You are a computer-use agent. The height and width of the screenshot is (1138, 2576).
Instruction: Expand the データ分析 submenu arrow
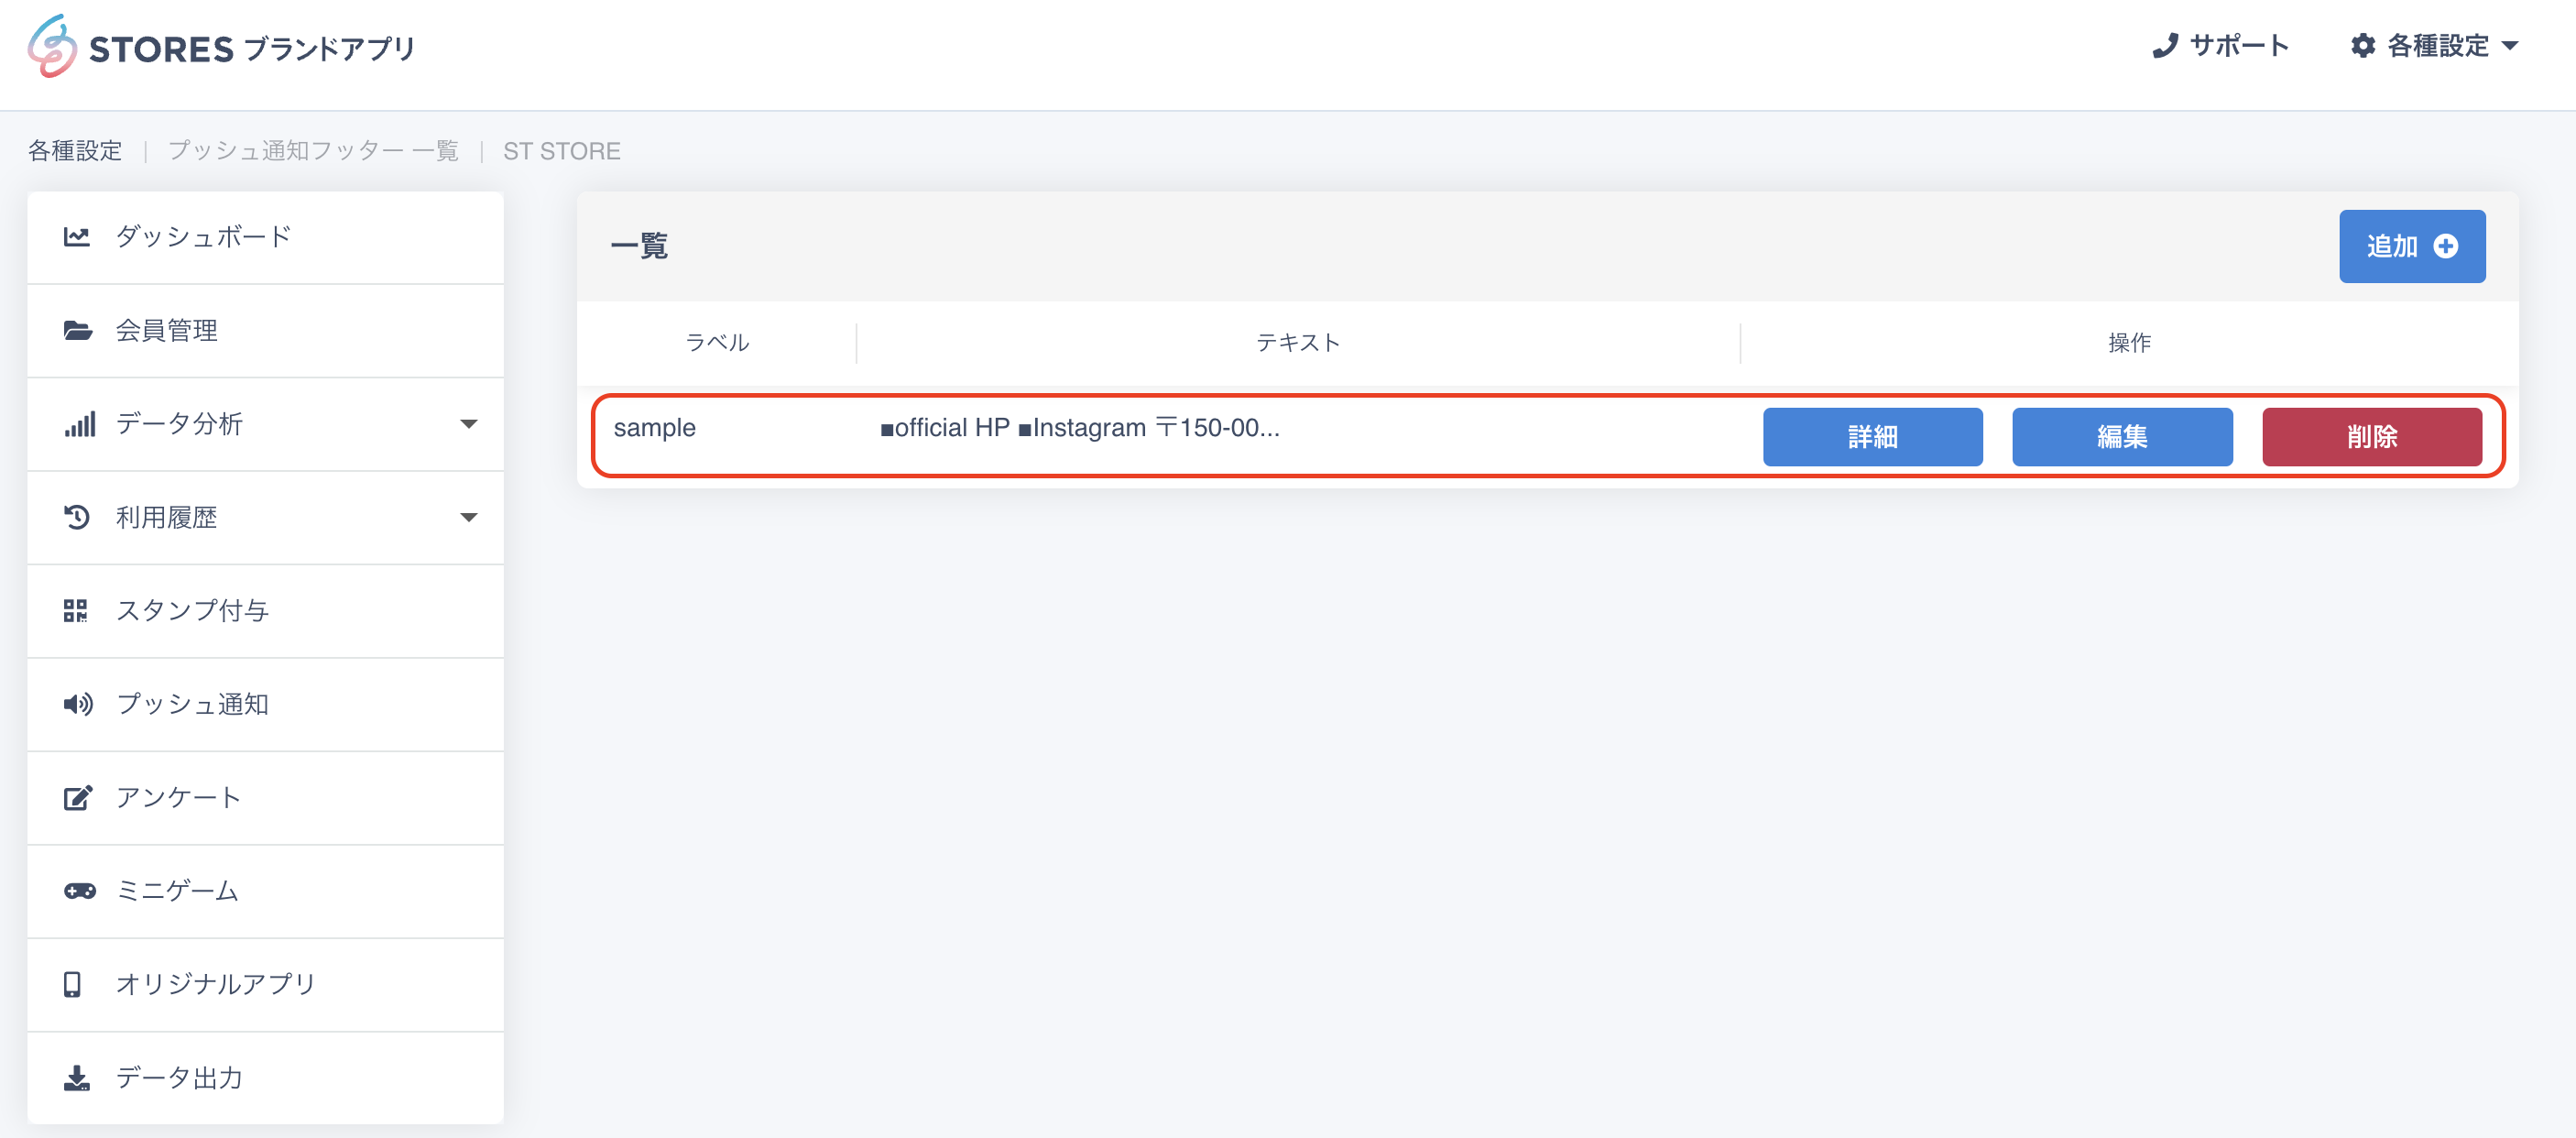coord(468,424)
